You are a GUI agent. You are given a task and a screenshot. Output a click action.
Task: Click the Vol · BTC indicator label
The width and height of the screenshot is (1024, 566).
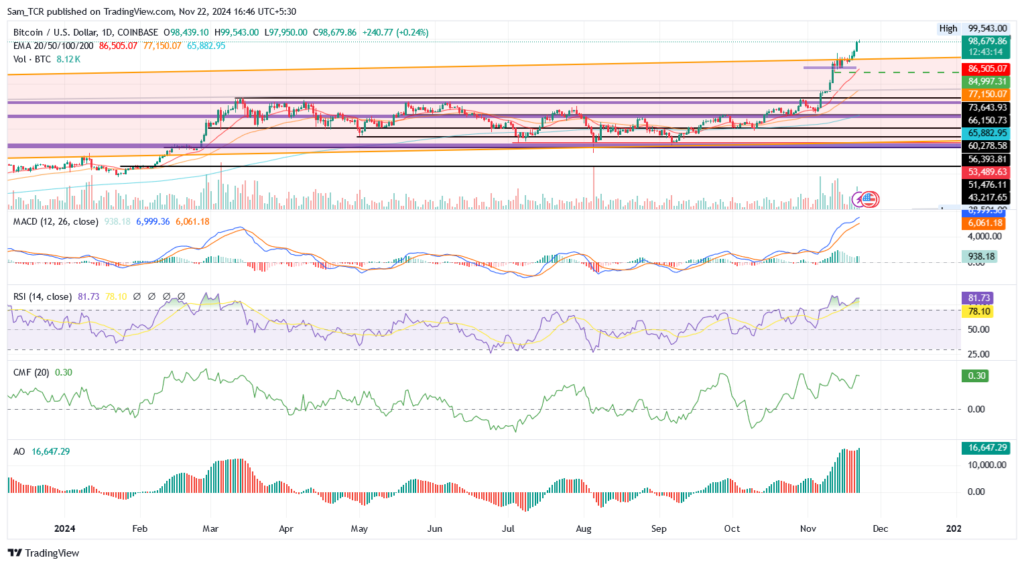pos(33,59)
